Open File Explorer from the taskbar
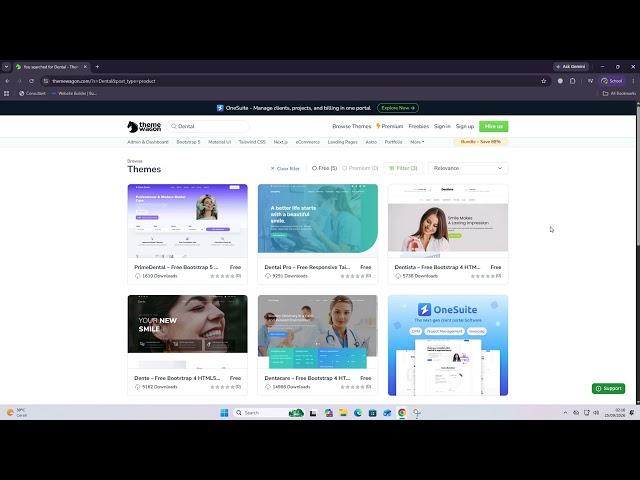640x480 pixels. pos(343,413)
